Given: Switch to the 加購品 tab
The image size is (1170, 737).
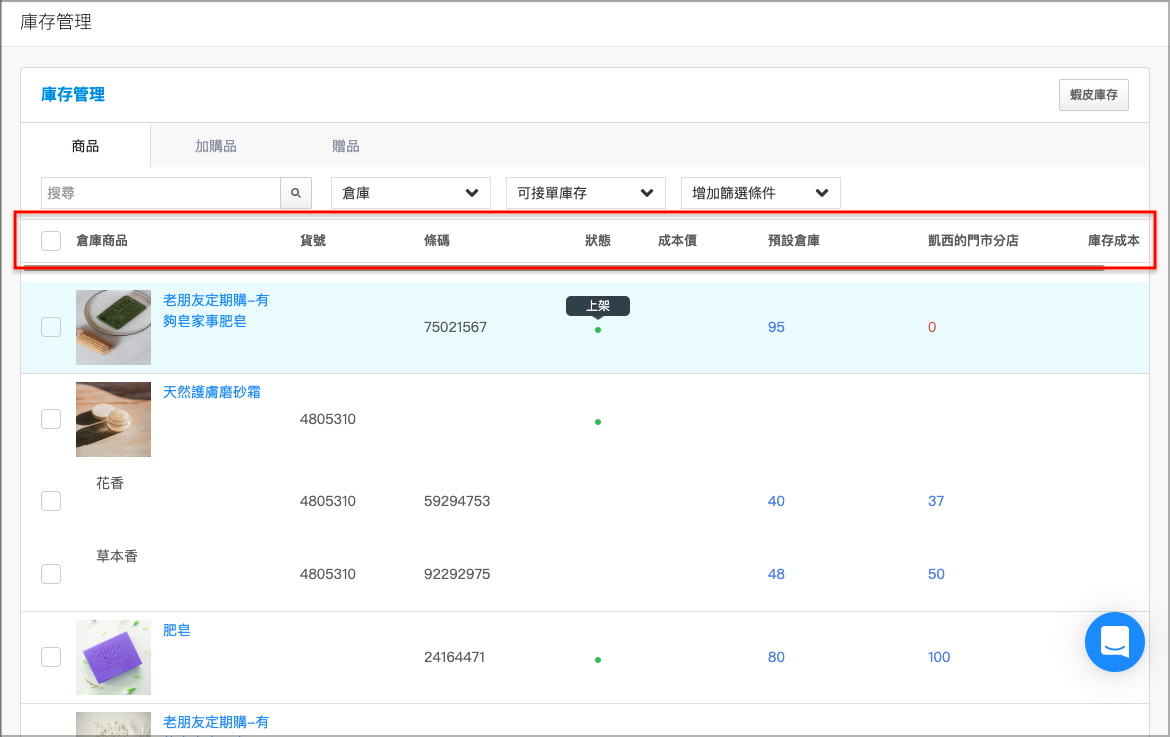Looking at the screenshot, I should (x=216, y=146).
